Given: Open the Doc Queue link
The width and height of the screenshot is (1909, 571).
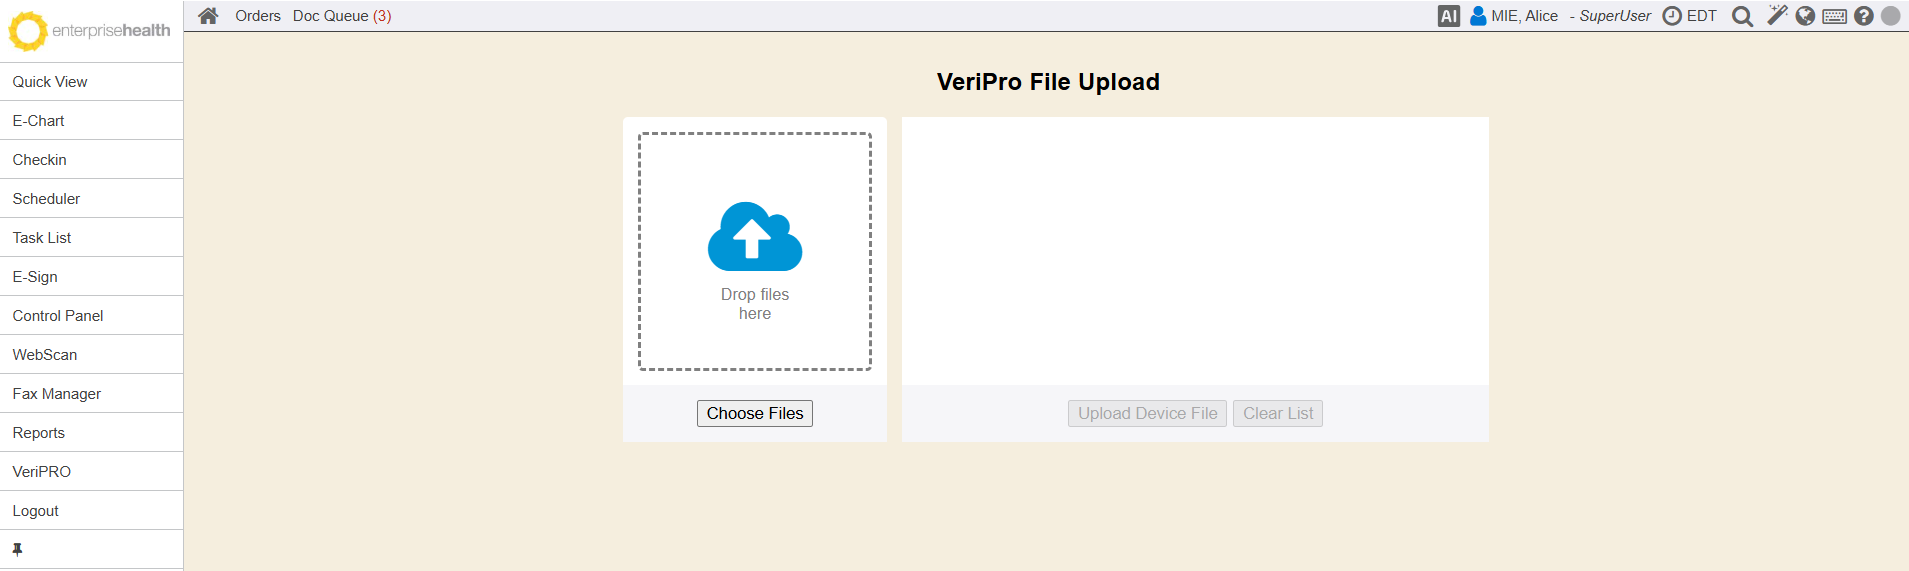Looking at the screenshot, I should click(x=341, y=16).
